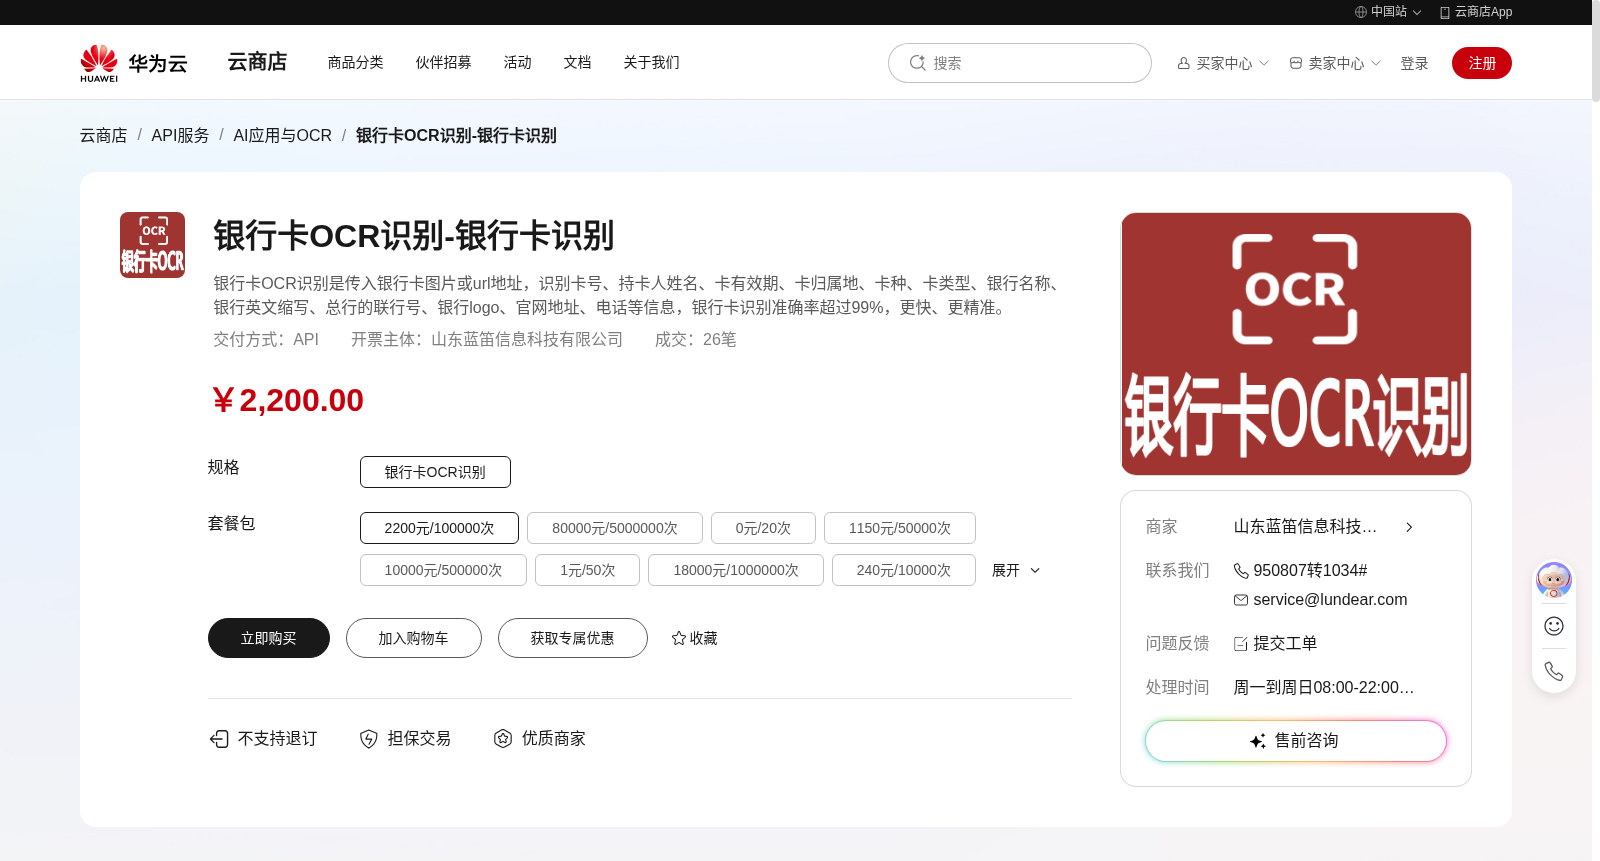Click the 山东蓝笛信息科技 merchant link

click(1305, 527)
